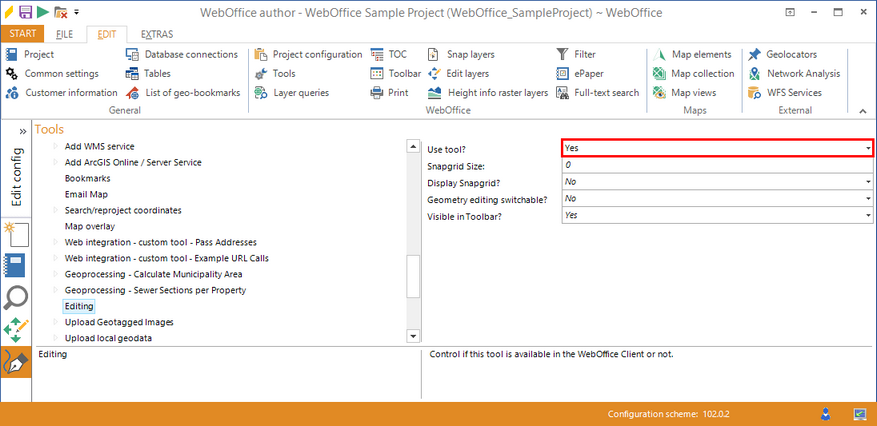877x426 pixels.
Task: Open WFS Services icon
Action: click(755, 92)
